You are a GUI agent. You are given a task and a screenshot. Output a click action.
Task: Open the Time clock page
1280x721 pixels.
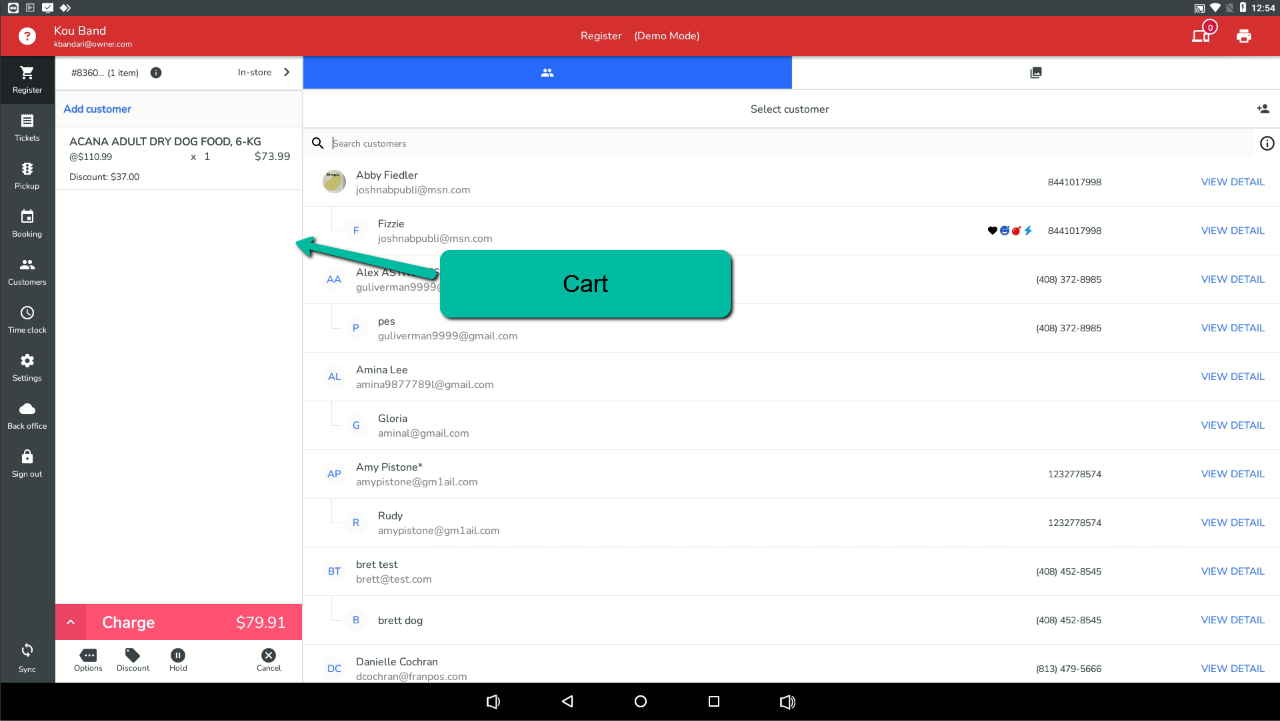tap(27, 319)
